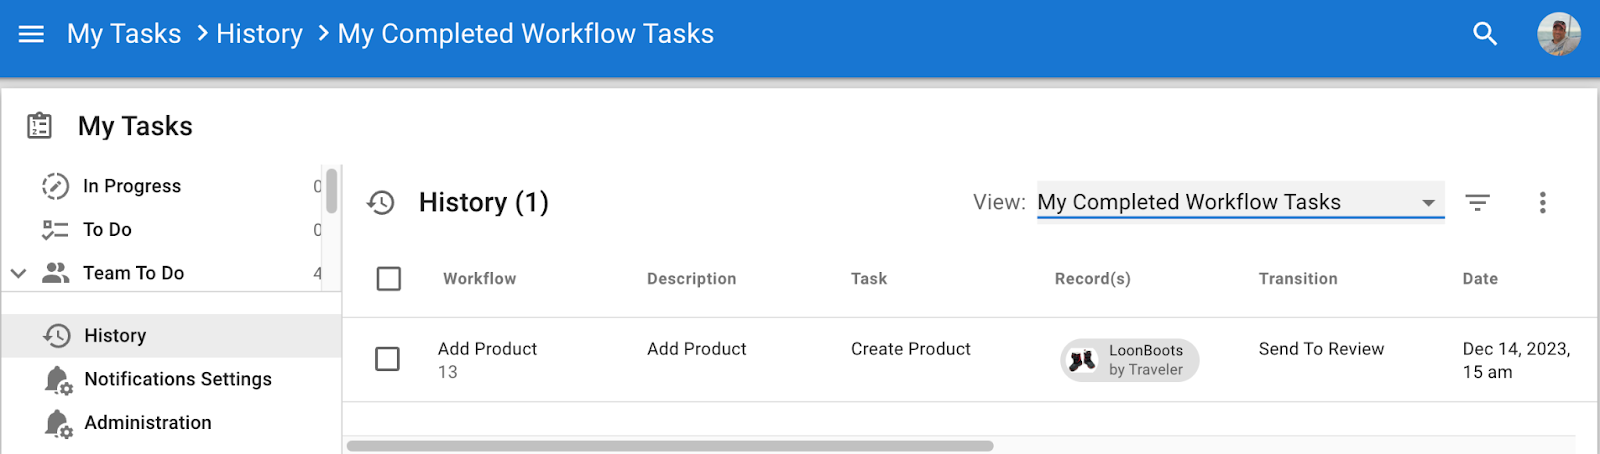Viewport: 1600px width, 454px height.
Task: Click the History (1) heading
Action: (x=483, y=203)
